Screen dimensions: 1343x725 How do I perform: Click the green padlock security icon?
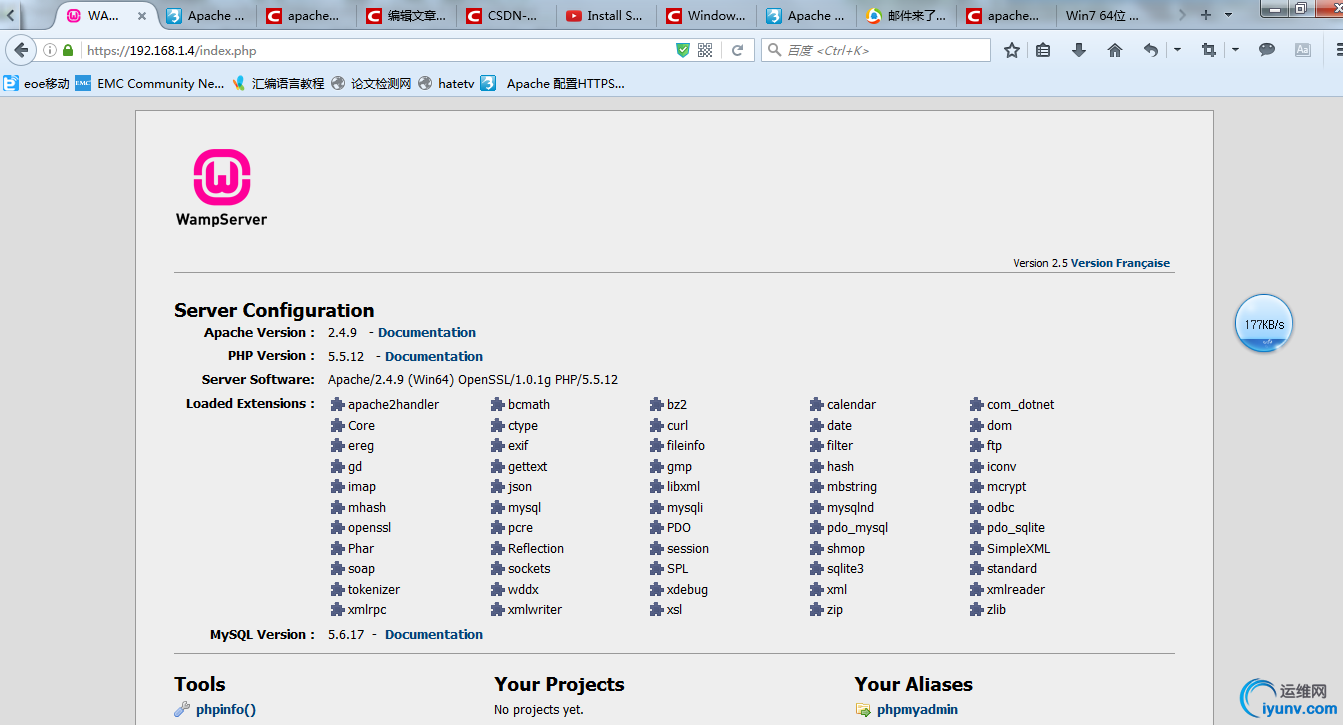(x=68, y=50)
